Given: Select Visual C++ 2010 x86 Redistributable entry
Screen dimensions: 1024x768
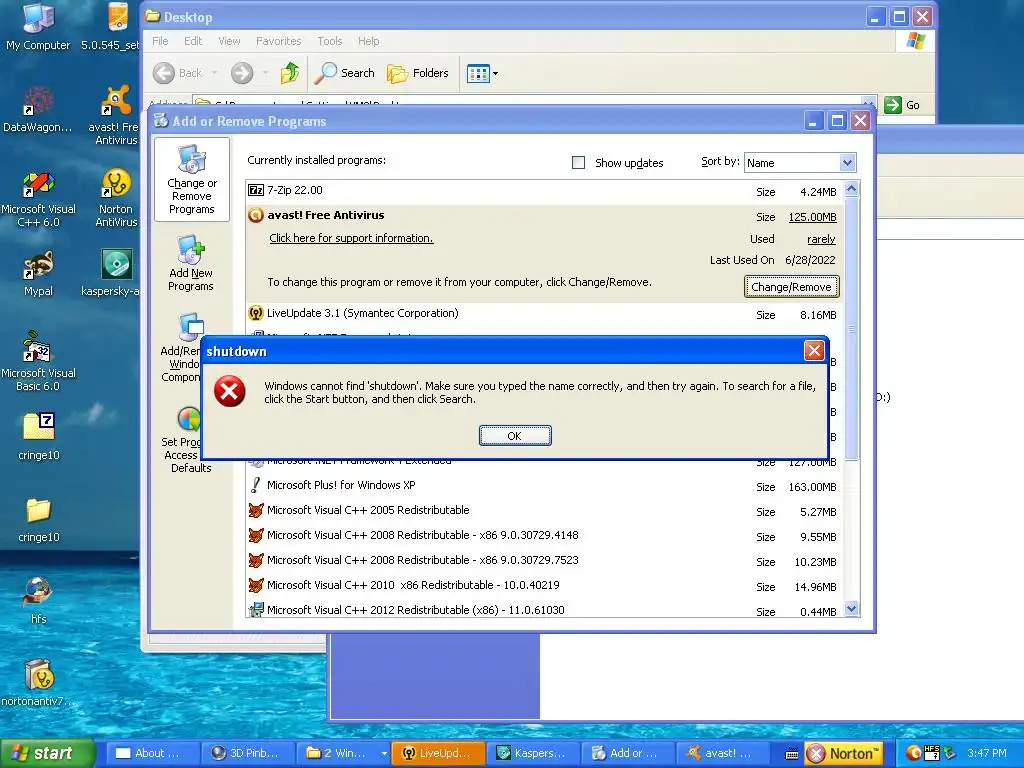Looking at the screenshot, I should click(x=542, y=585).
